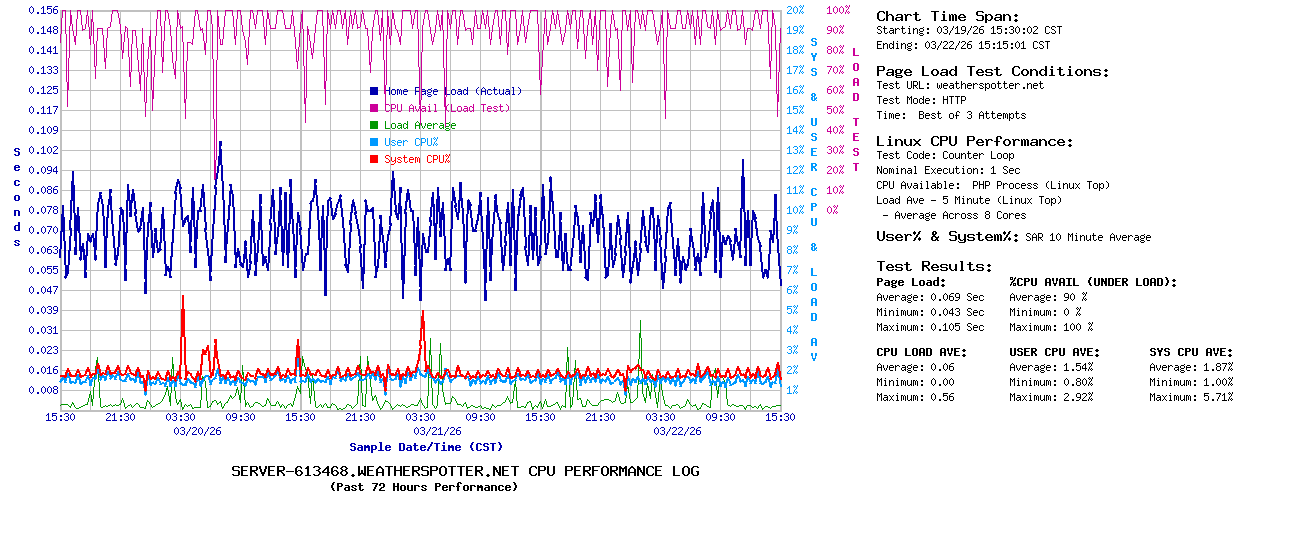The height and width of the screenshot is (550, 1300).
Task: Select the Home Page Load (Actual) legend label
Action: click(x=453, y=91)
